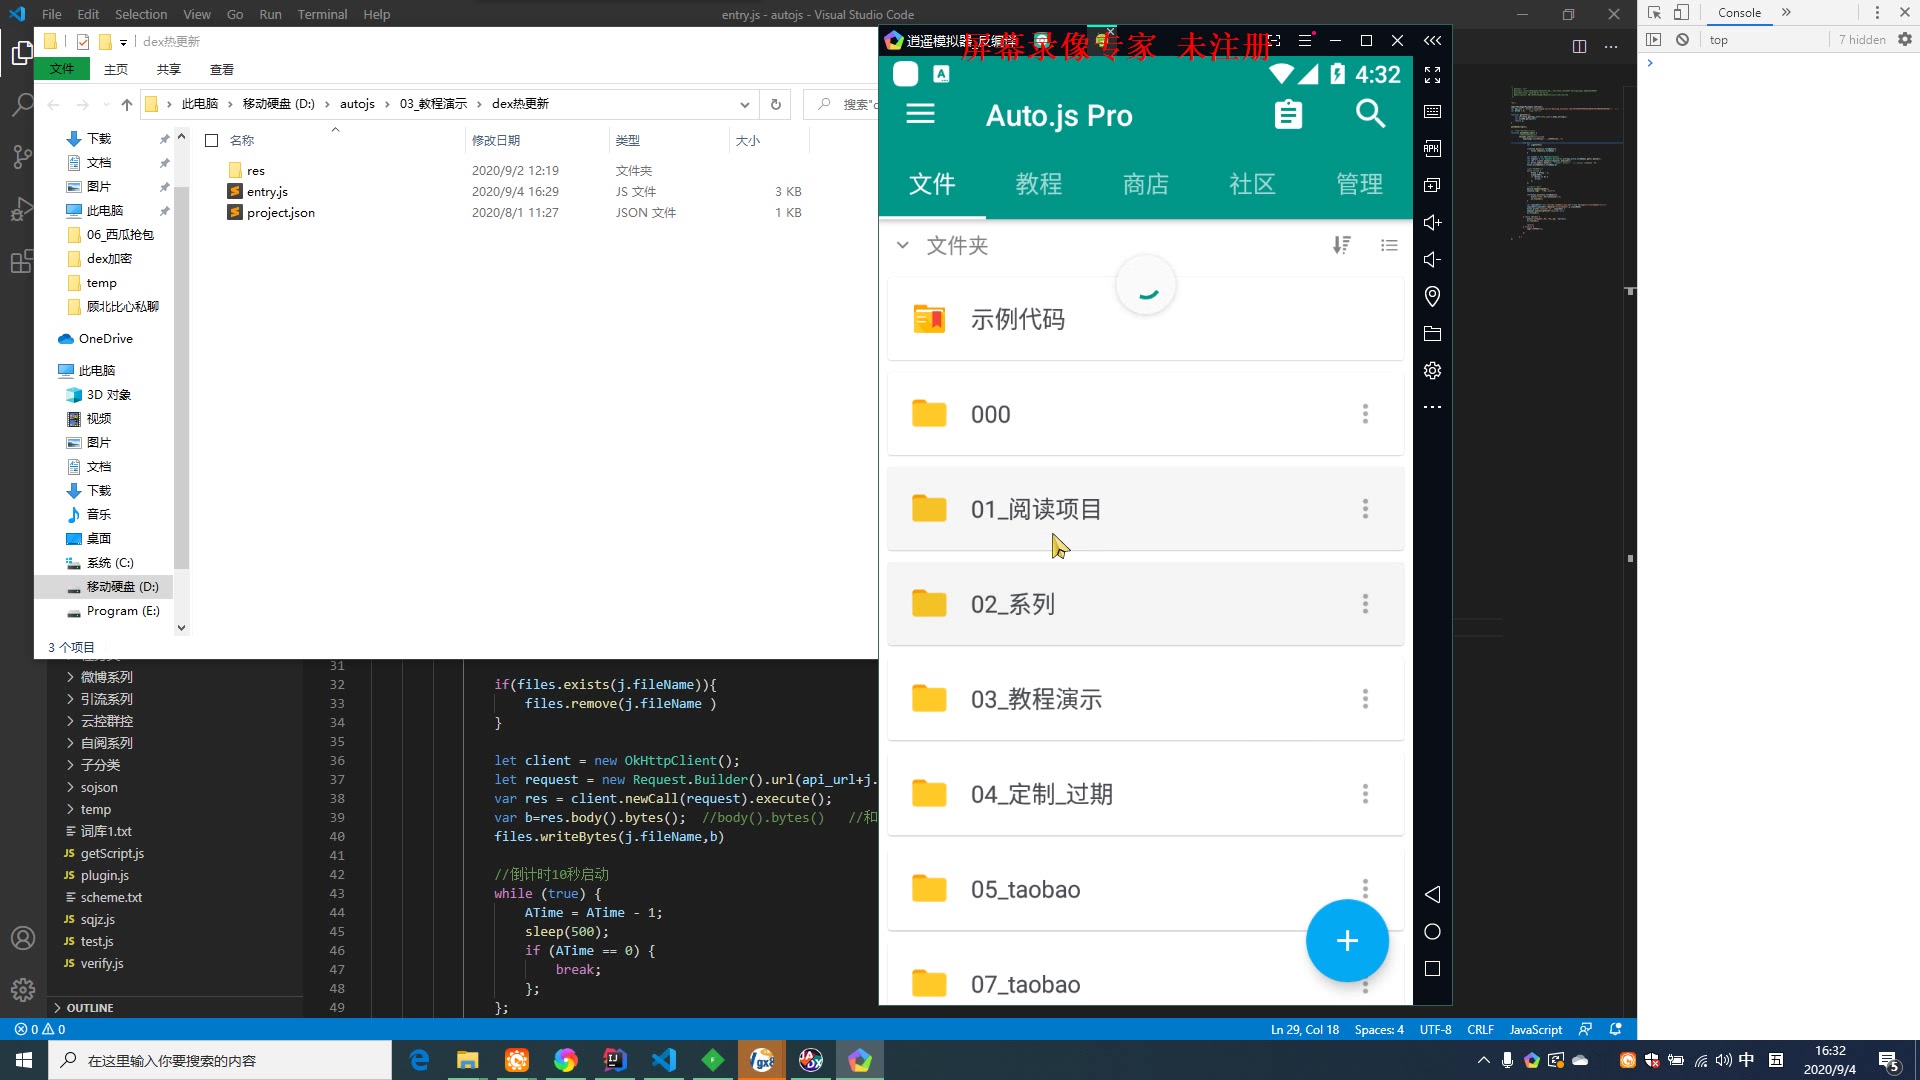The image size is (1920, 1080).
Task: Expand the 微博系列 folder in VS Code explorer
Action: coord(106,677)
